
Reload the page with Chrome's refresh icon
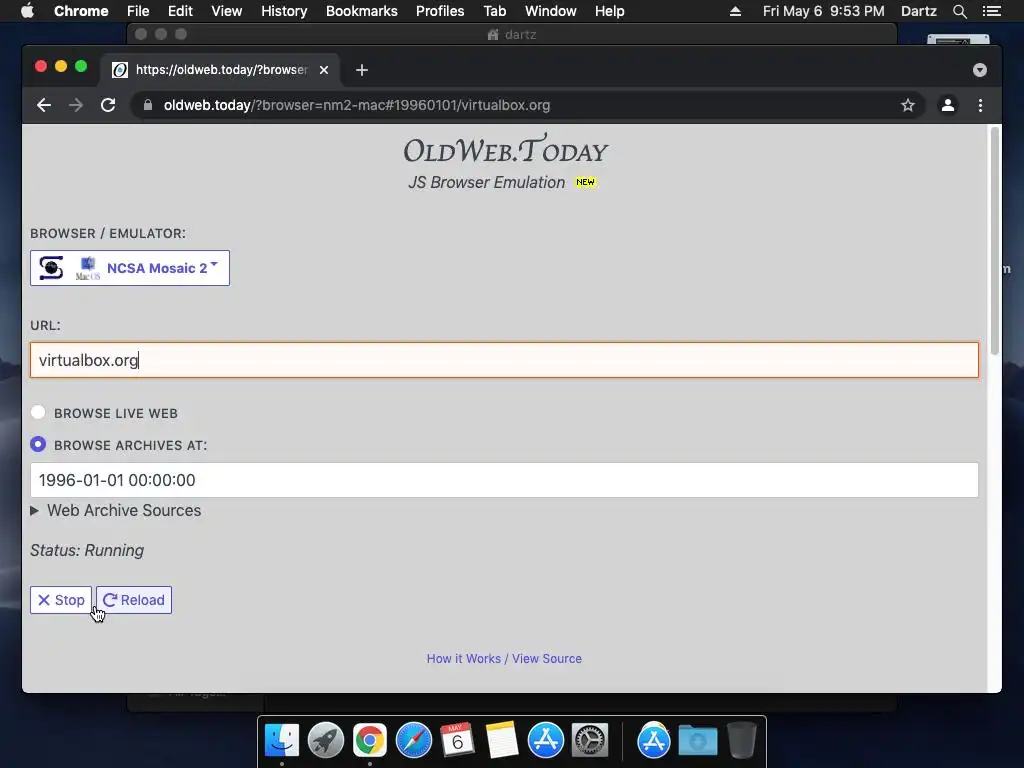[x=108, y=105]
